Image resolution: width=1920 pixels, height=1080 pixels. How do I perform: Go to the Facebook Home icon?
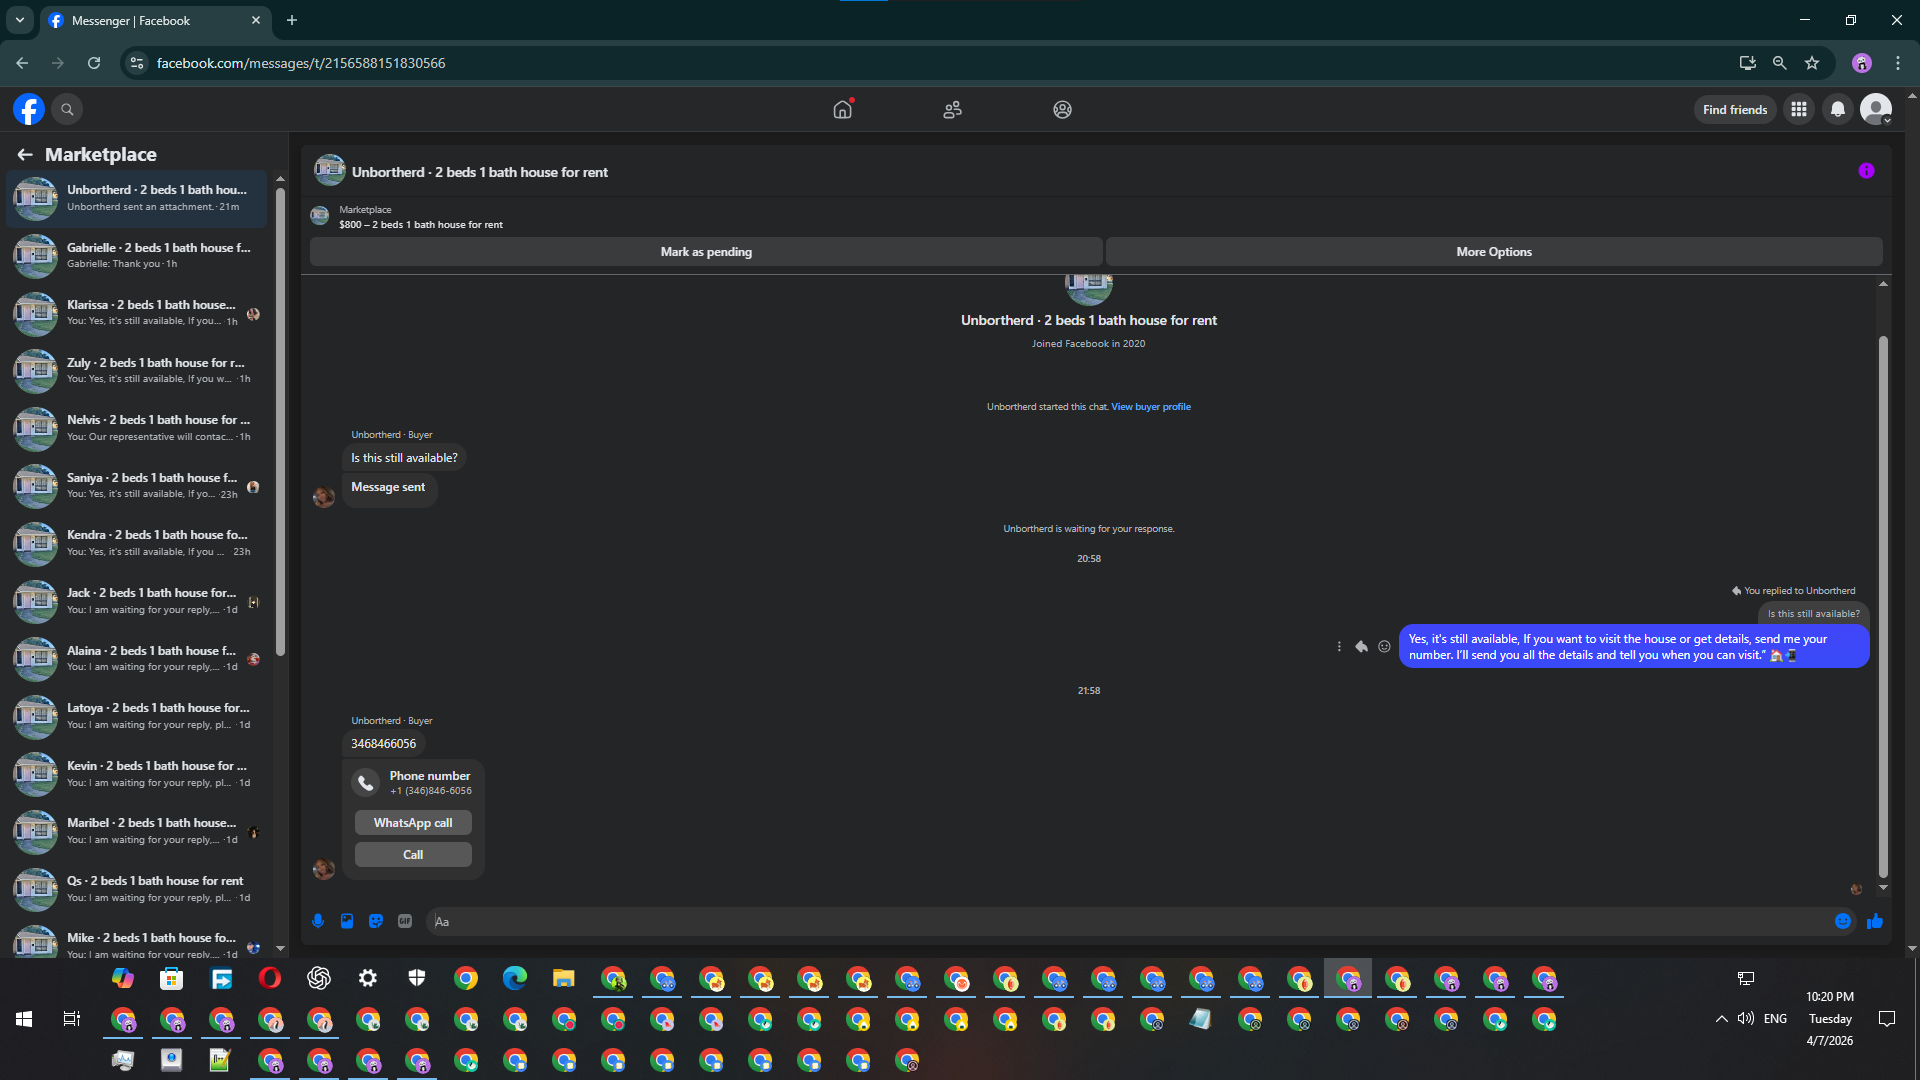click(843, 109)
